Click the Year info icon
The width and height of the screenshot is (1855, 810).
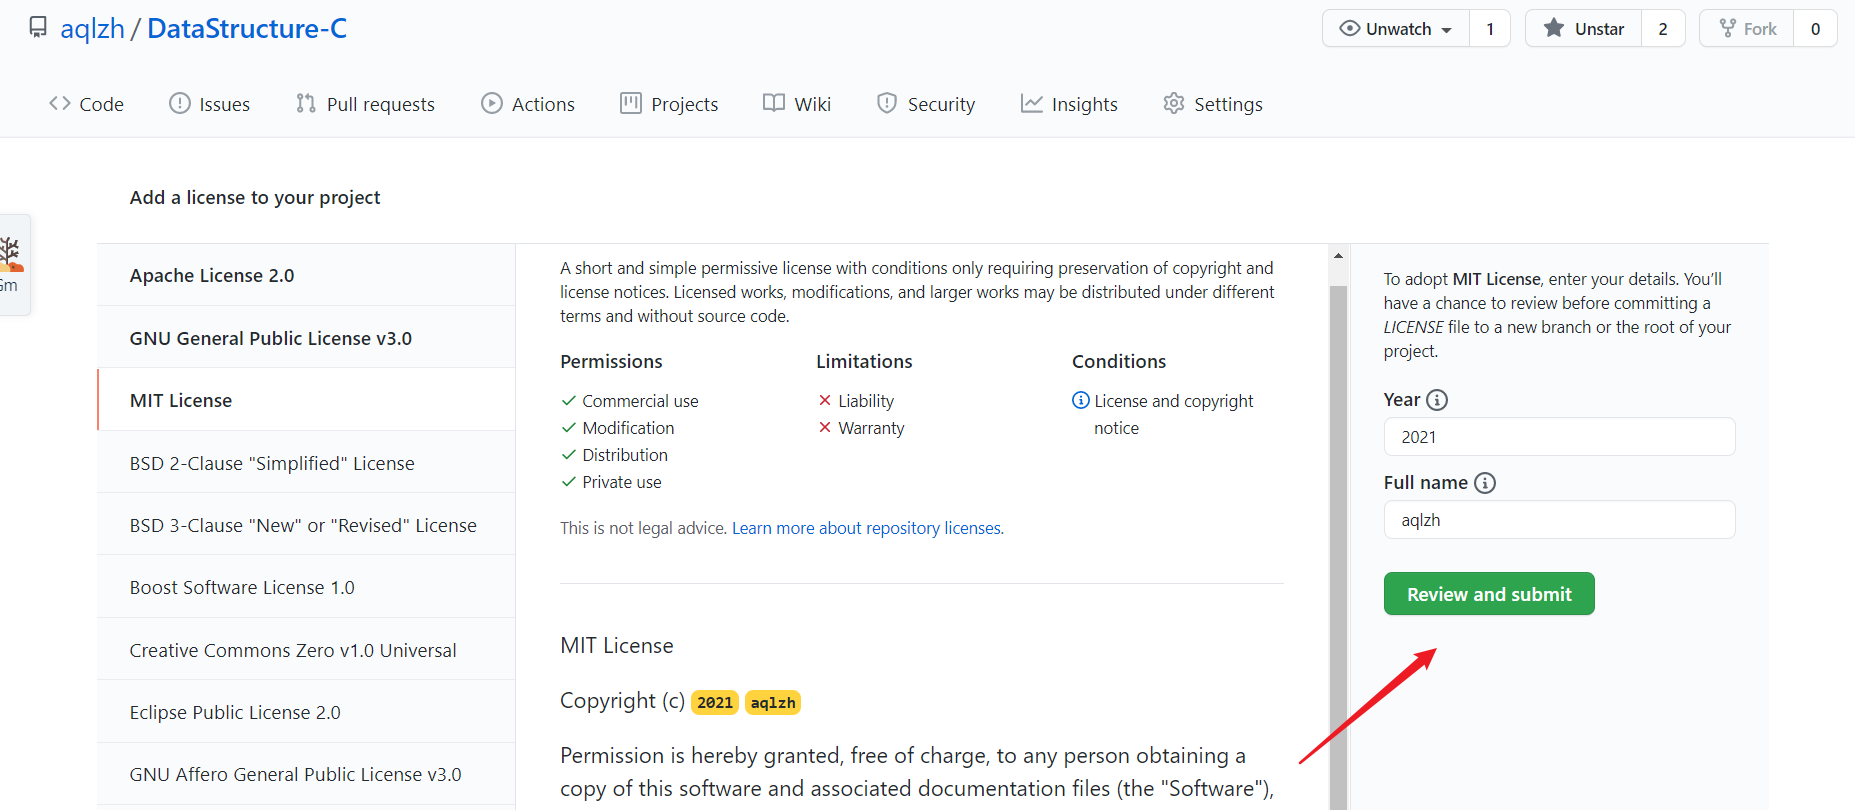click(x=1437, y=400)
